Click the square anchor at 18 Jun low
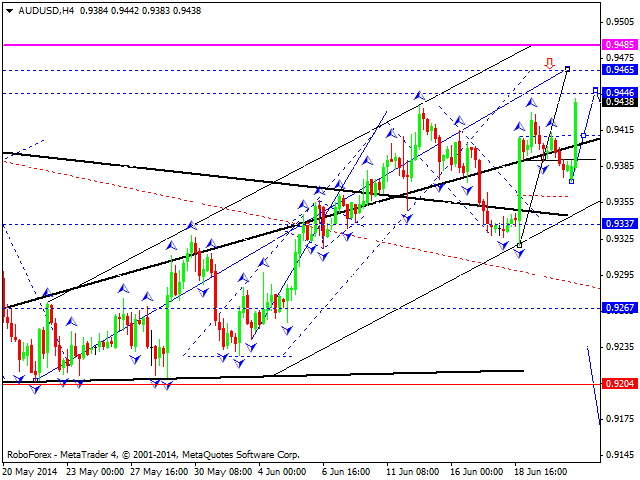 [x=519, y=245]
